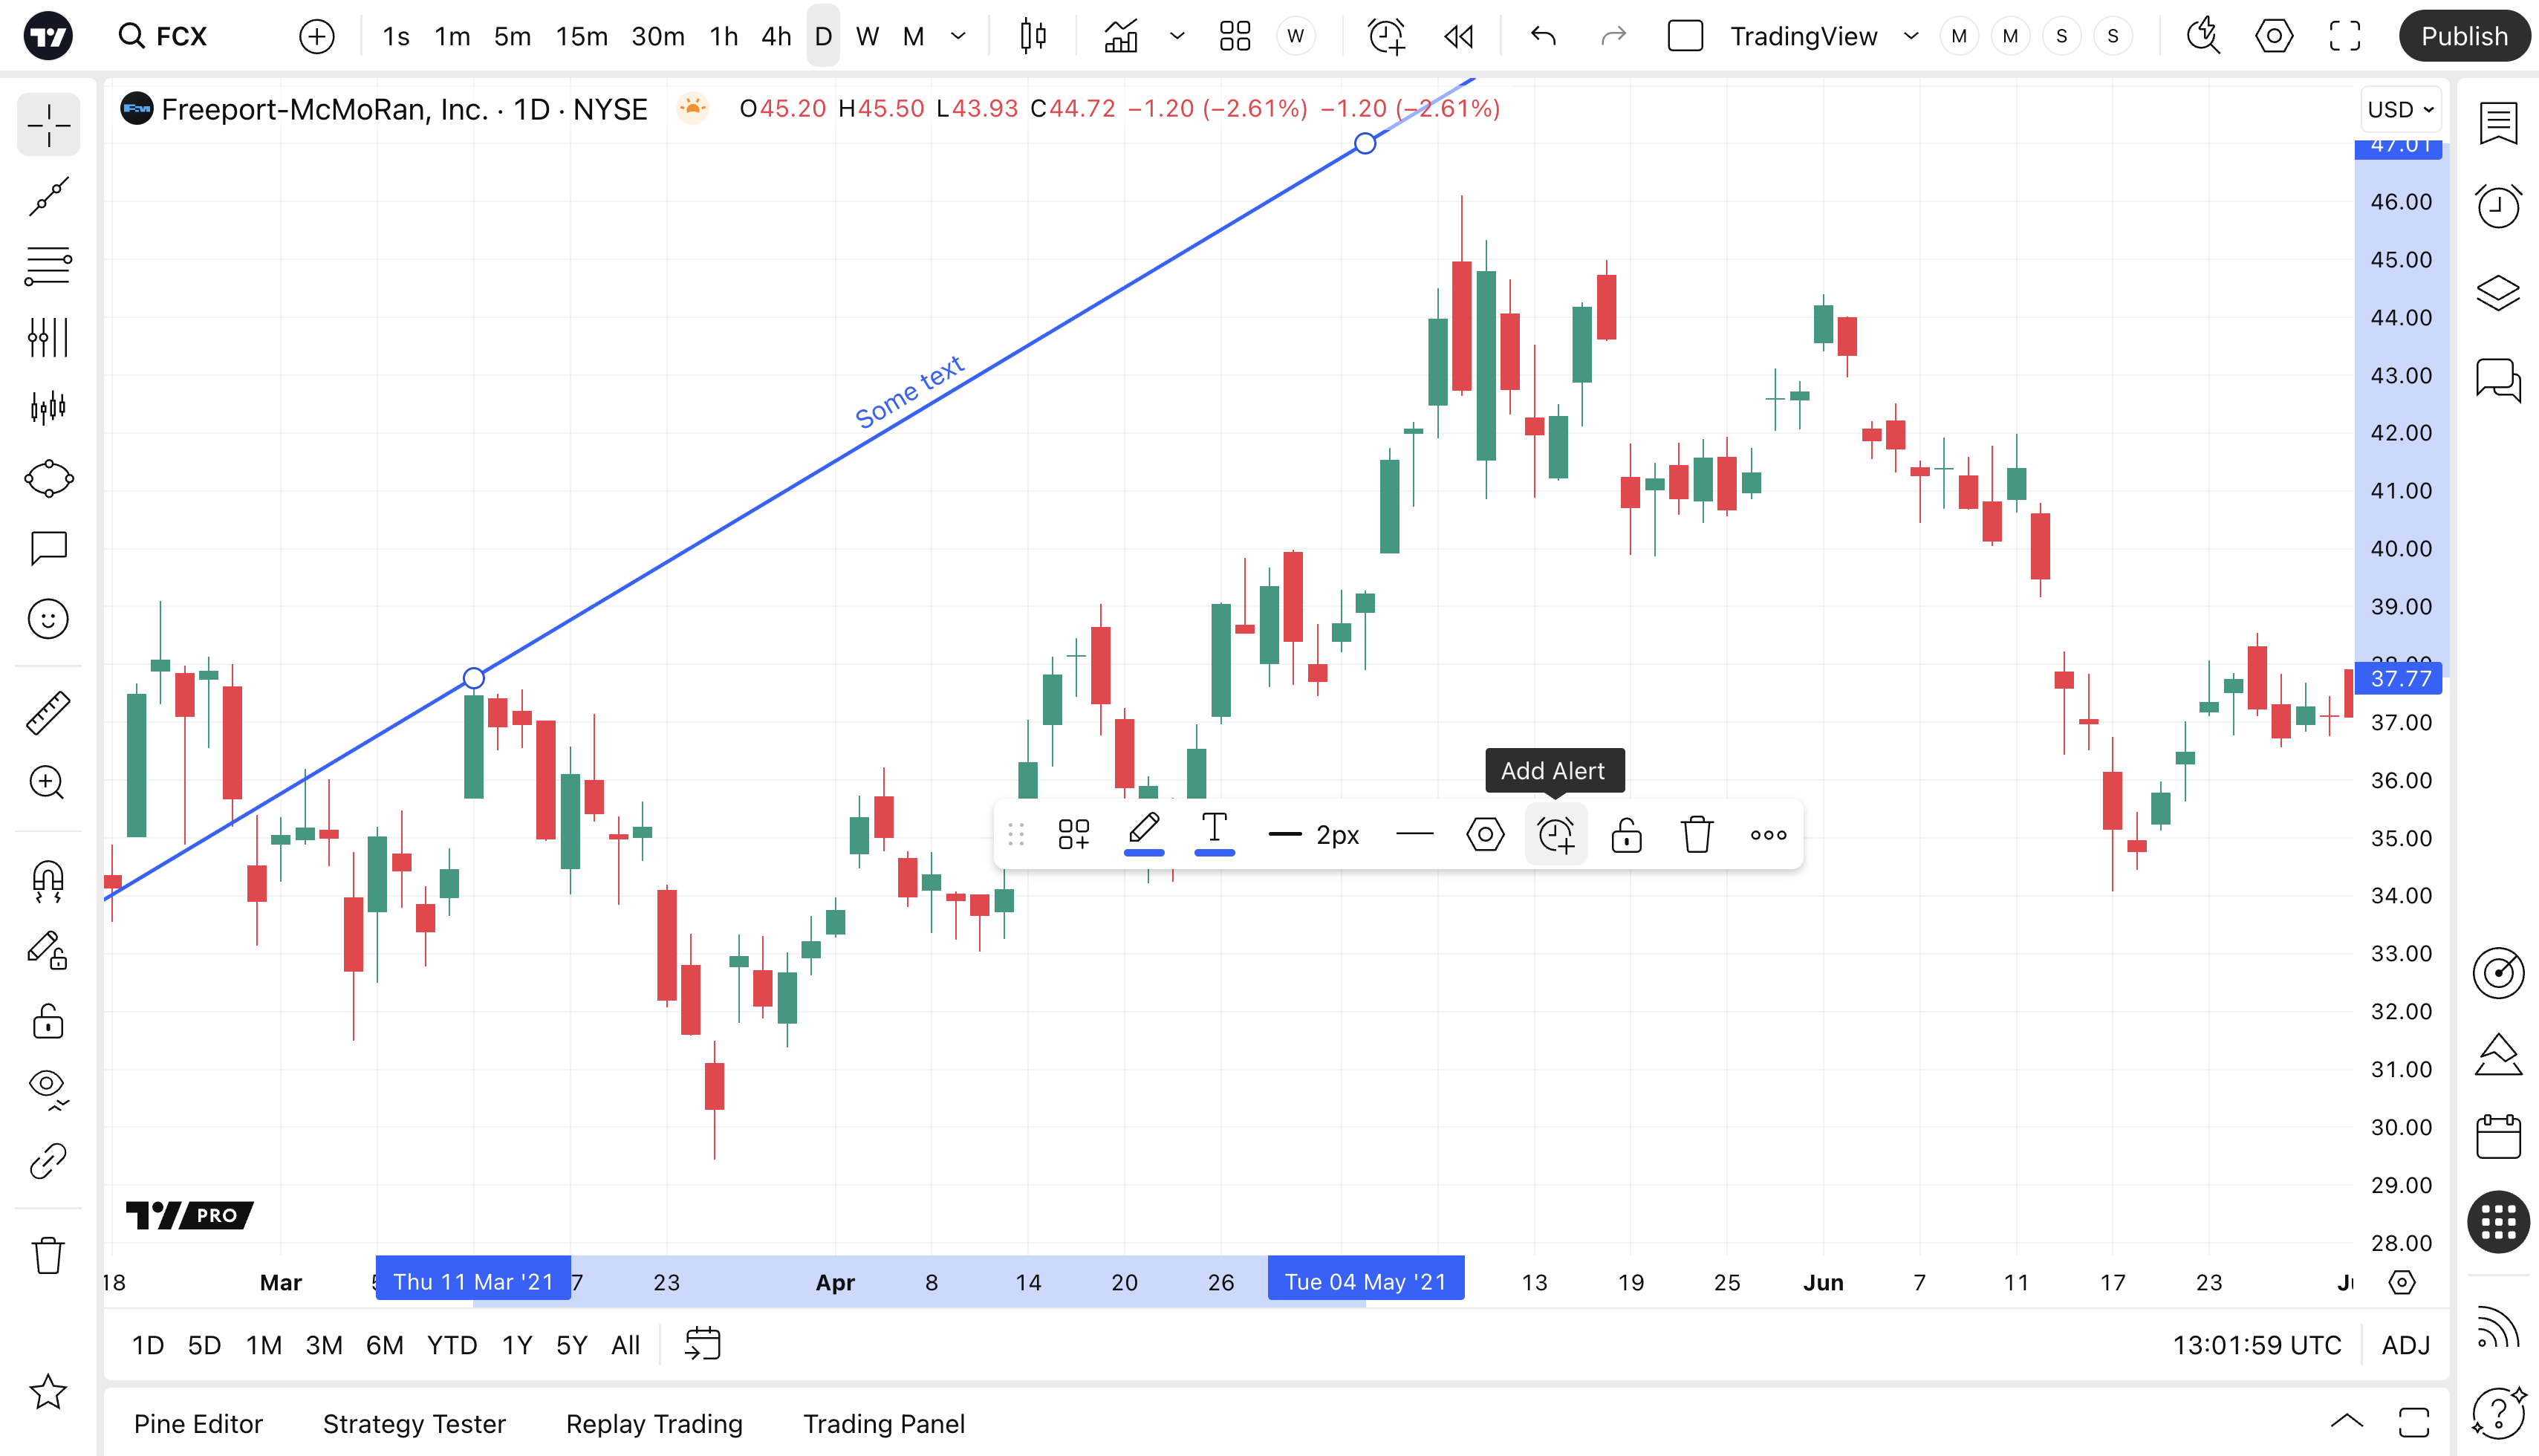The image size is (2539, 1456).
Task: Toggle lock in drawing floating toolbar
Action: pyautogui.click(x=1626, y=834)
